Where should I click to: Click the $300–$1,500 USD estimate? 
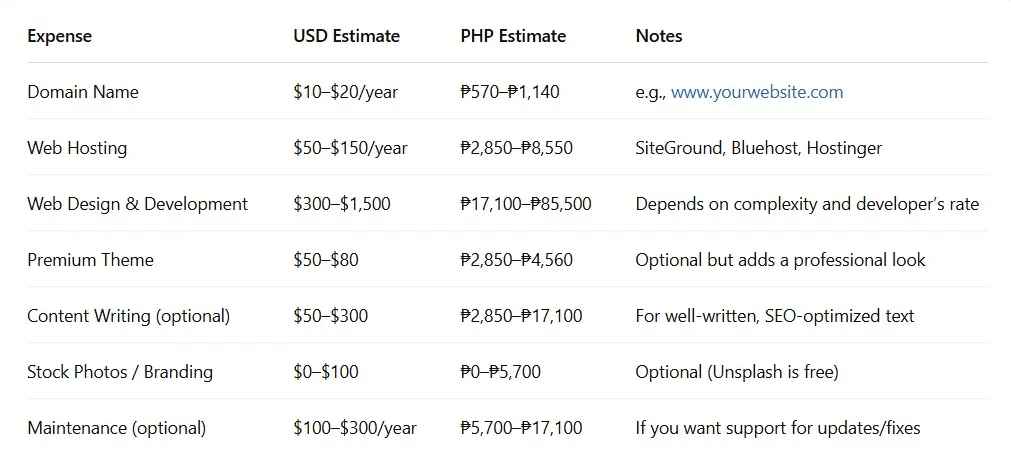pos(342,204)
